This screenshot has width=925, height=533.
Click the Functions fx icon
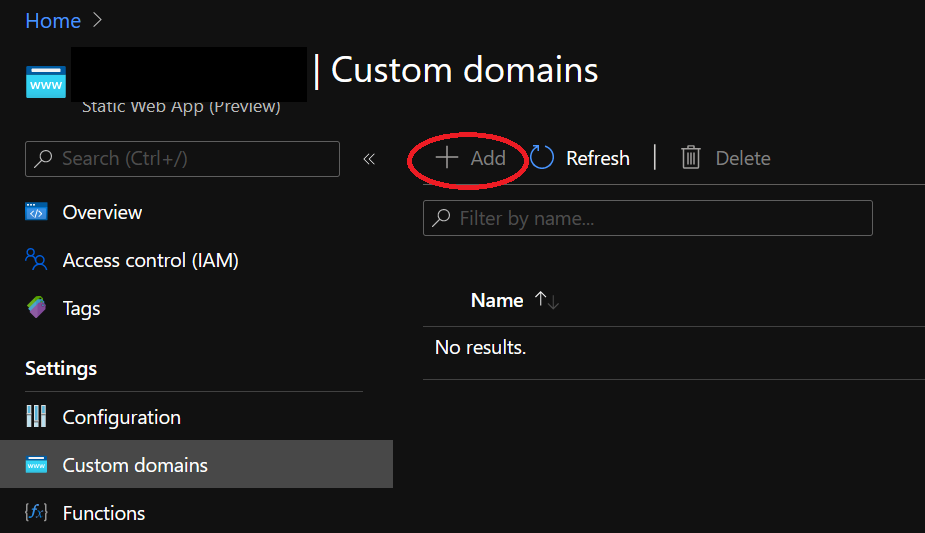tap(36, 512)
